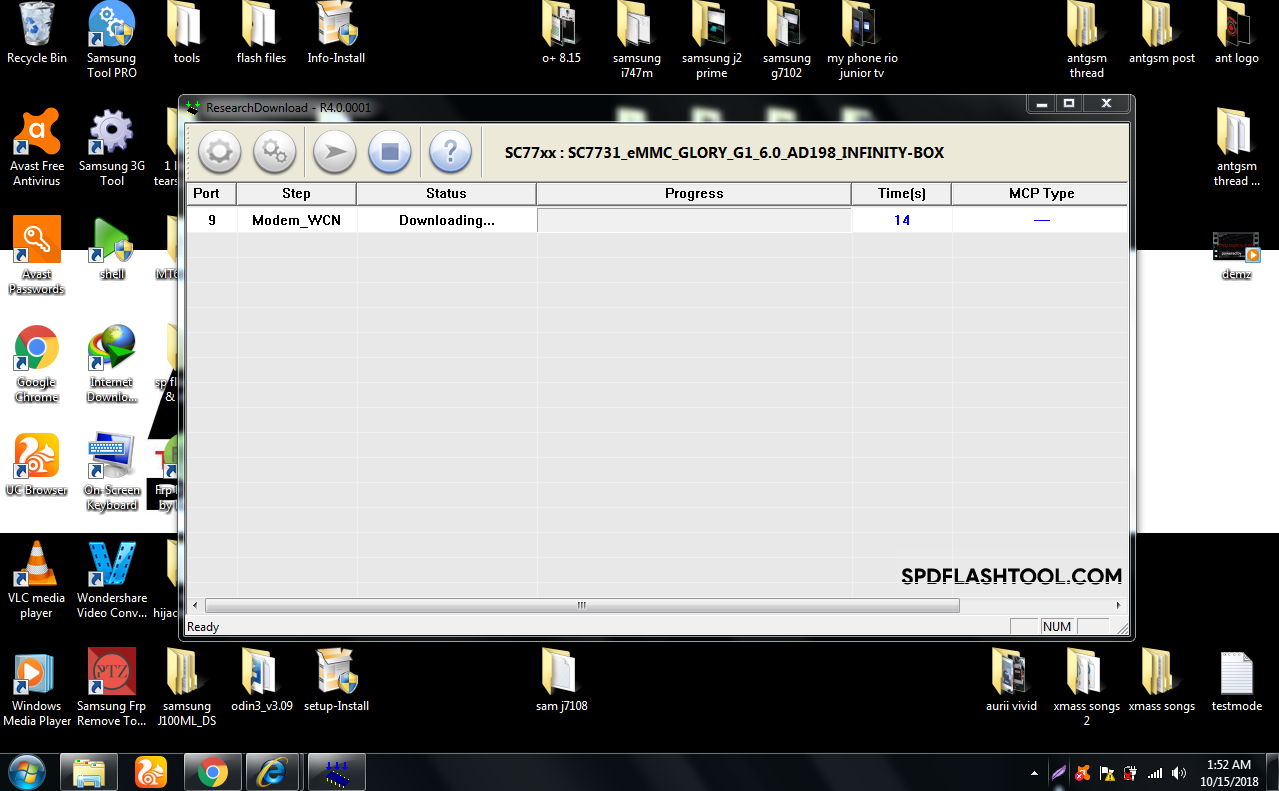Select the Avast Passwords shortcut
Image resolution: width=1279 pixels, height=791 pixels.
[x=37, y=256]
